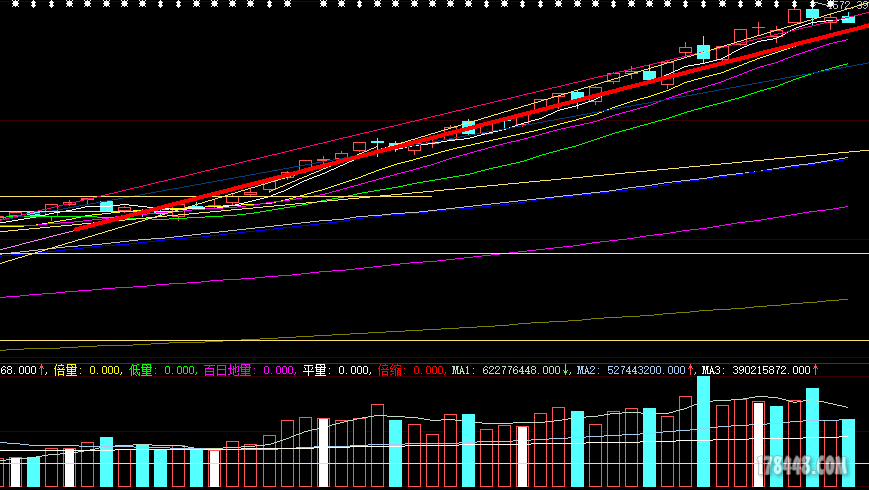Click the leftmost white volume bar
869x490 pixels.
point(15,472)
